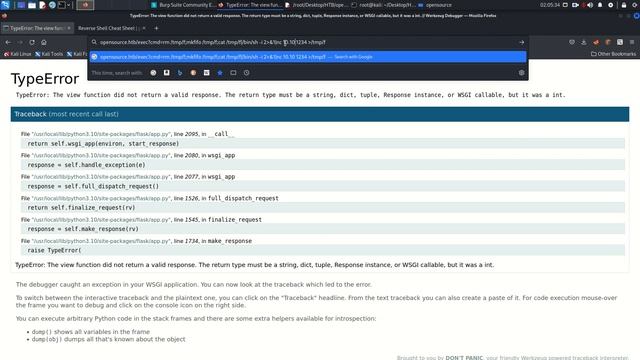Screen dimensions: 640x360
Task: Search with Bing one-off engine icon
Action: click(x=180, y=73)
